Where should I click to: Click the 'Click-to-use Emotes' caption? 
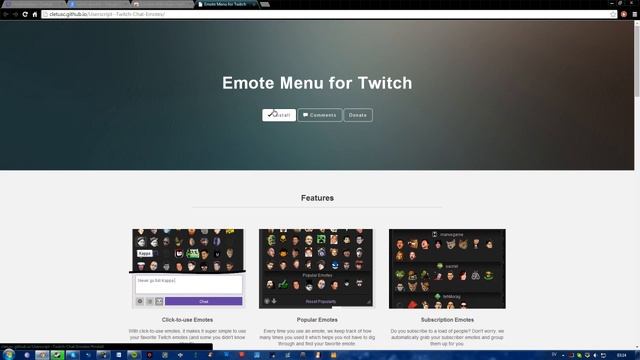[187, 320]
